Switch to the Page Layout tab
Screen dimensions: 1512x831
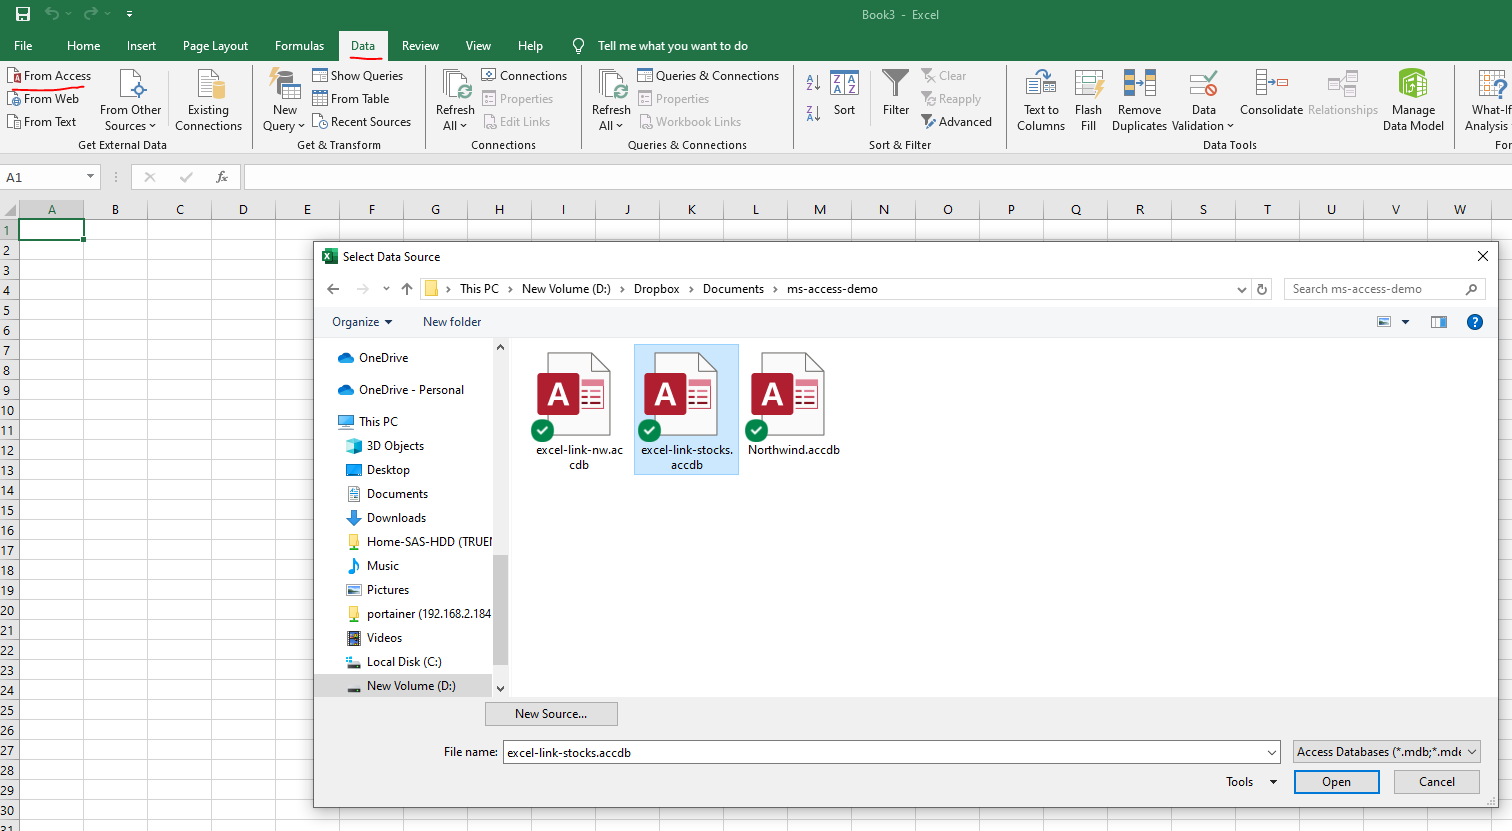pyautogui.click(x=215, y=46)
